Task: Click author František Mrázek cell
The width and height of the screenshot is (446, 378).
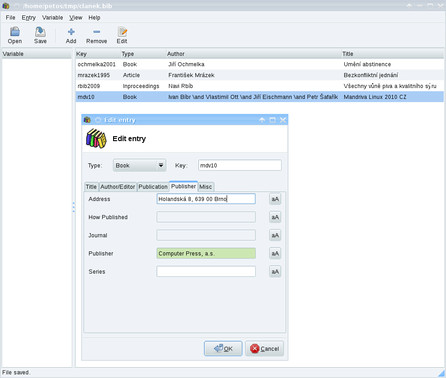Action: tap(191, 75)
